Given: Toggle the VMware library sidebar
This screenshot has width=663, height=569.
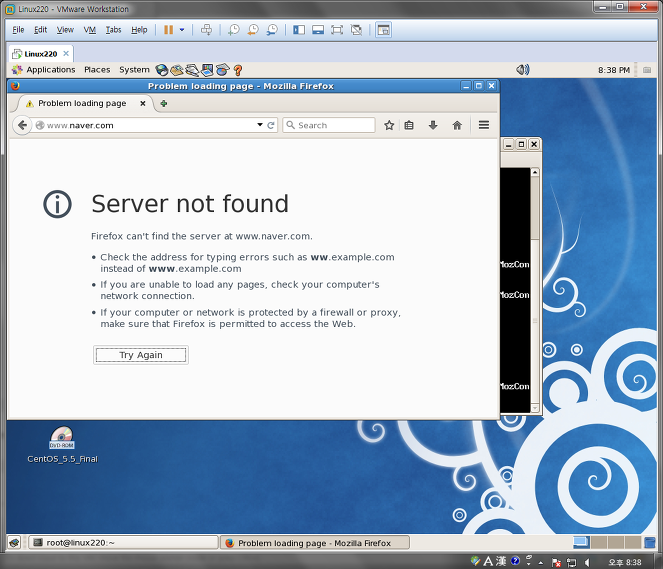Looking at the screenshot, I should [299, 30].
